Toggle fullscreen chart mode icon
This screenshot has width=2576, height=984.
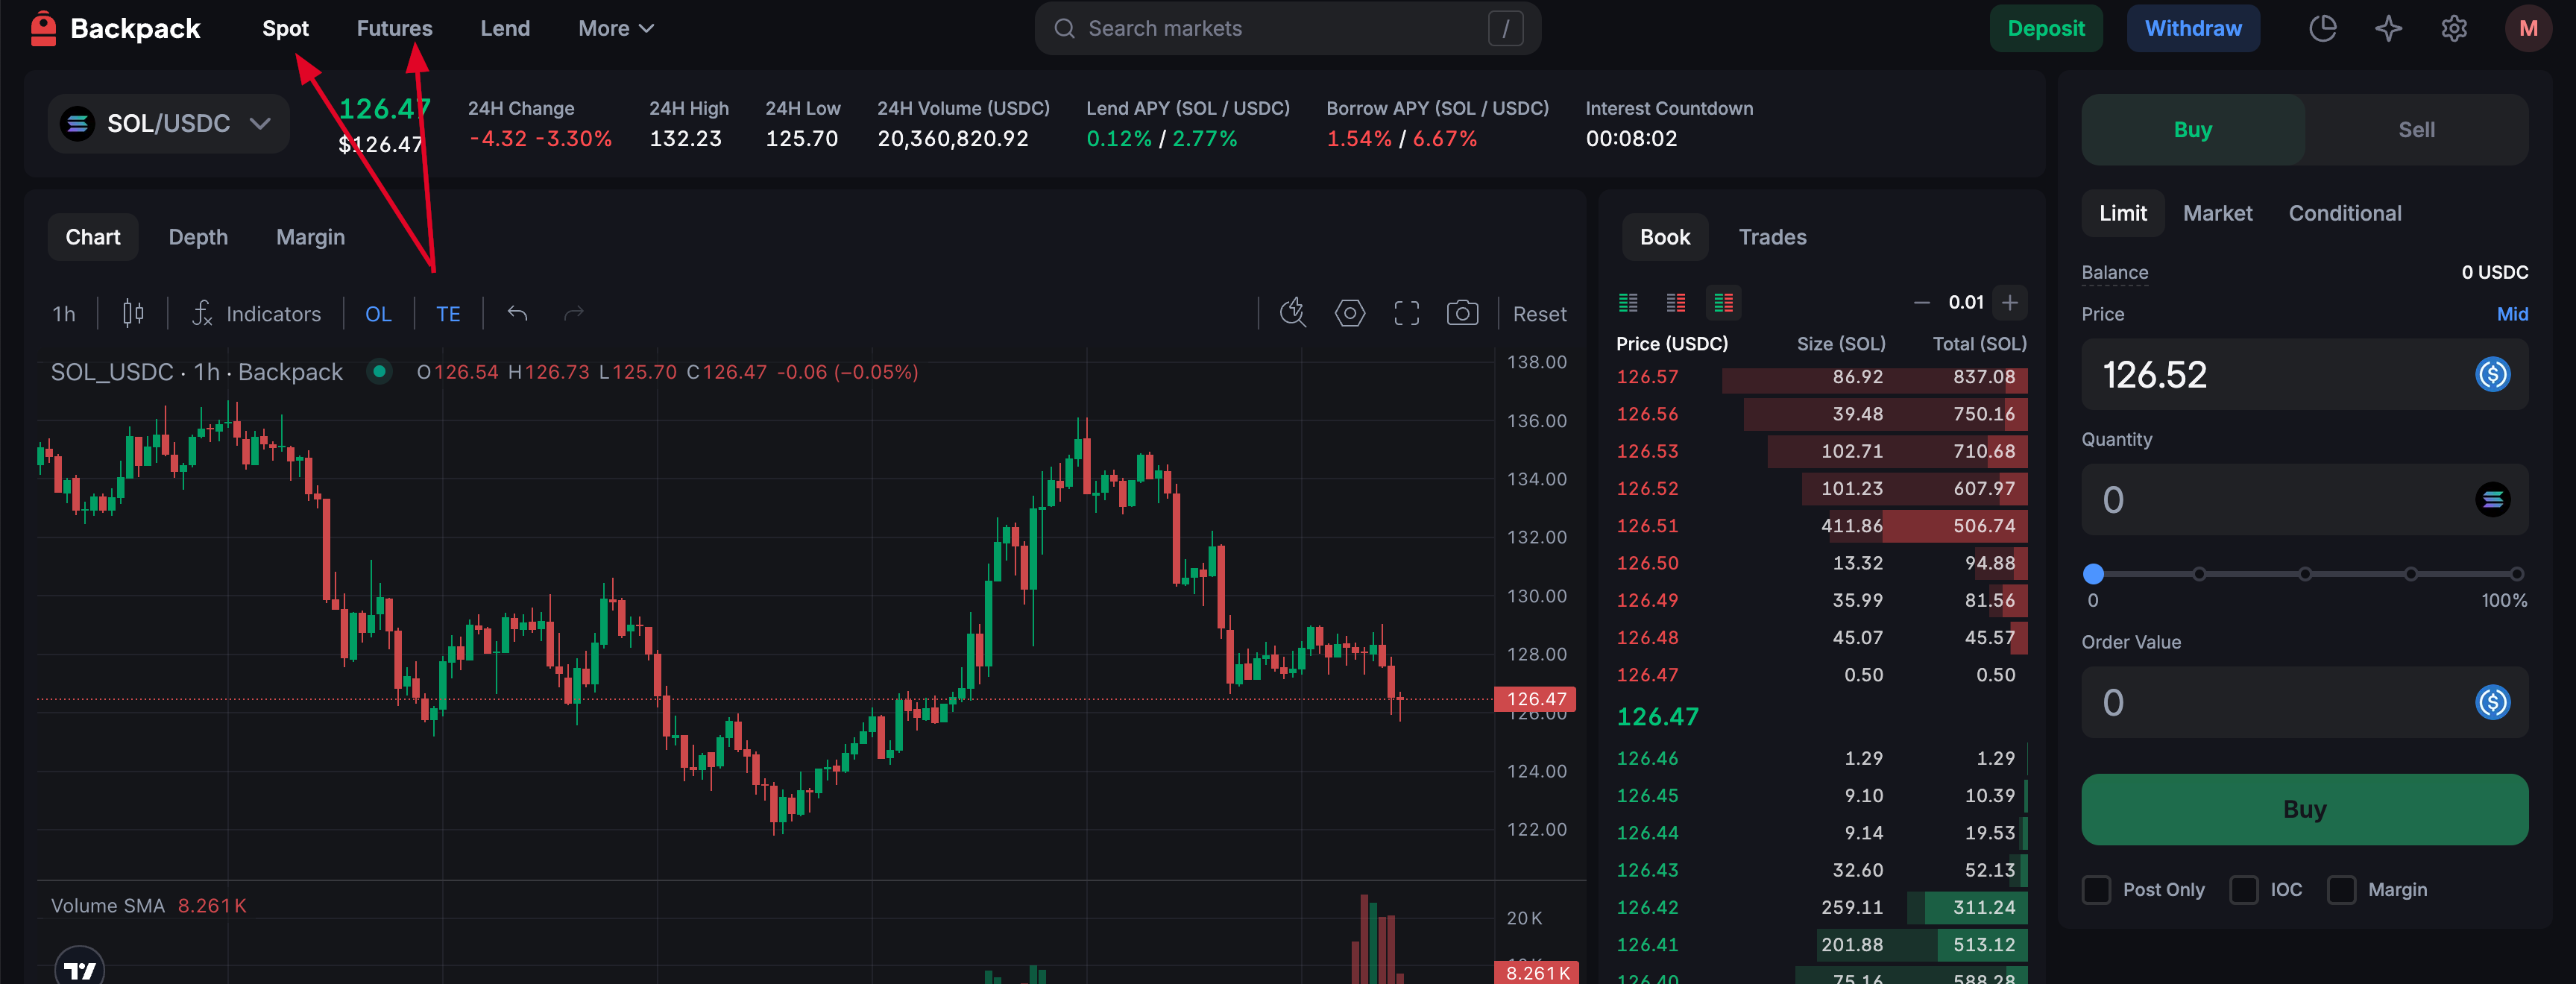[1406, 313]
